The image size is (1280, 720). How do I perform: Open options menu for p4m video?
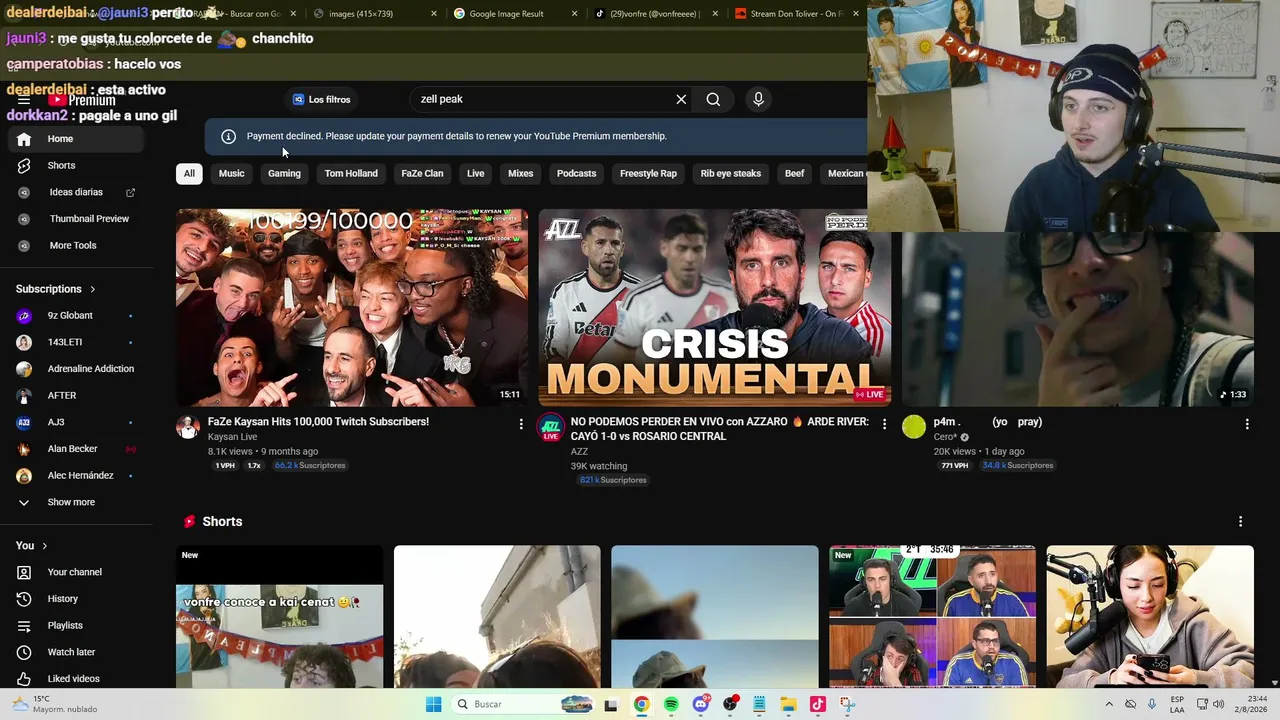click(1246, 424)
